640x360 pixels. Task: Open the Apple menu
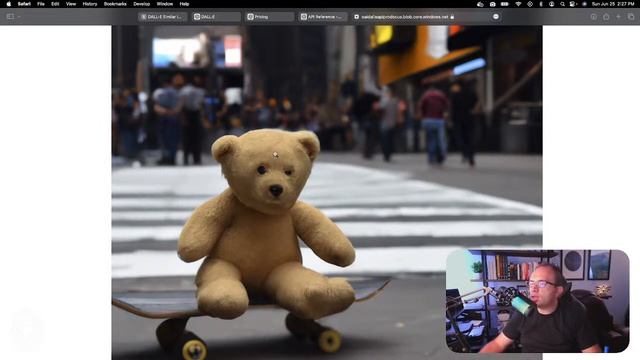(9, 4)
